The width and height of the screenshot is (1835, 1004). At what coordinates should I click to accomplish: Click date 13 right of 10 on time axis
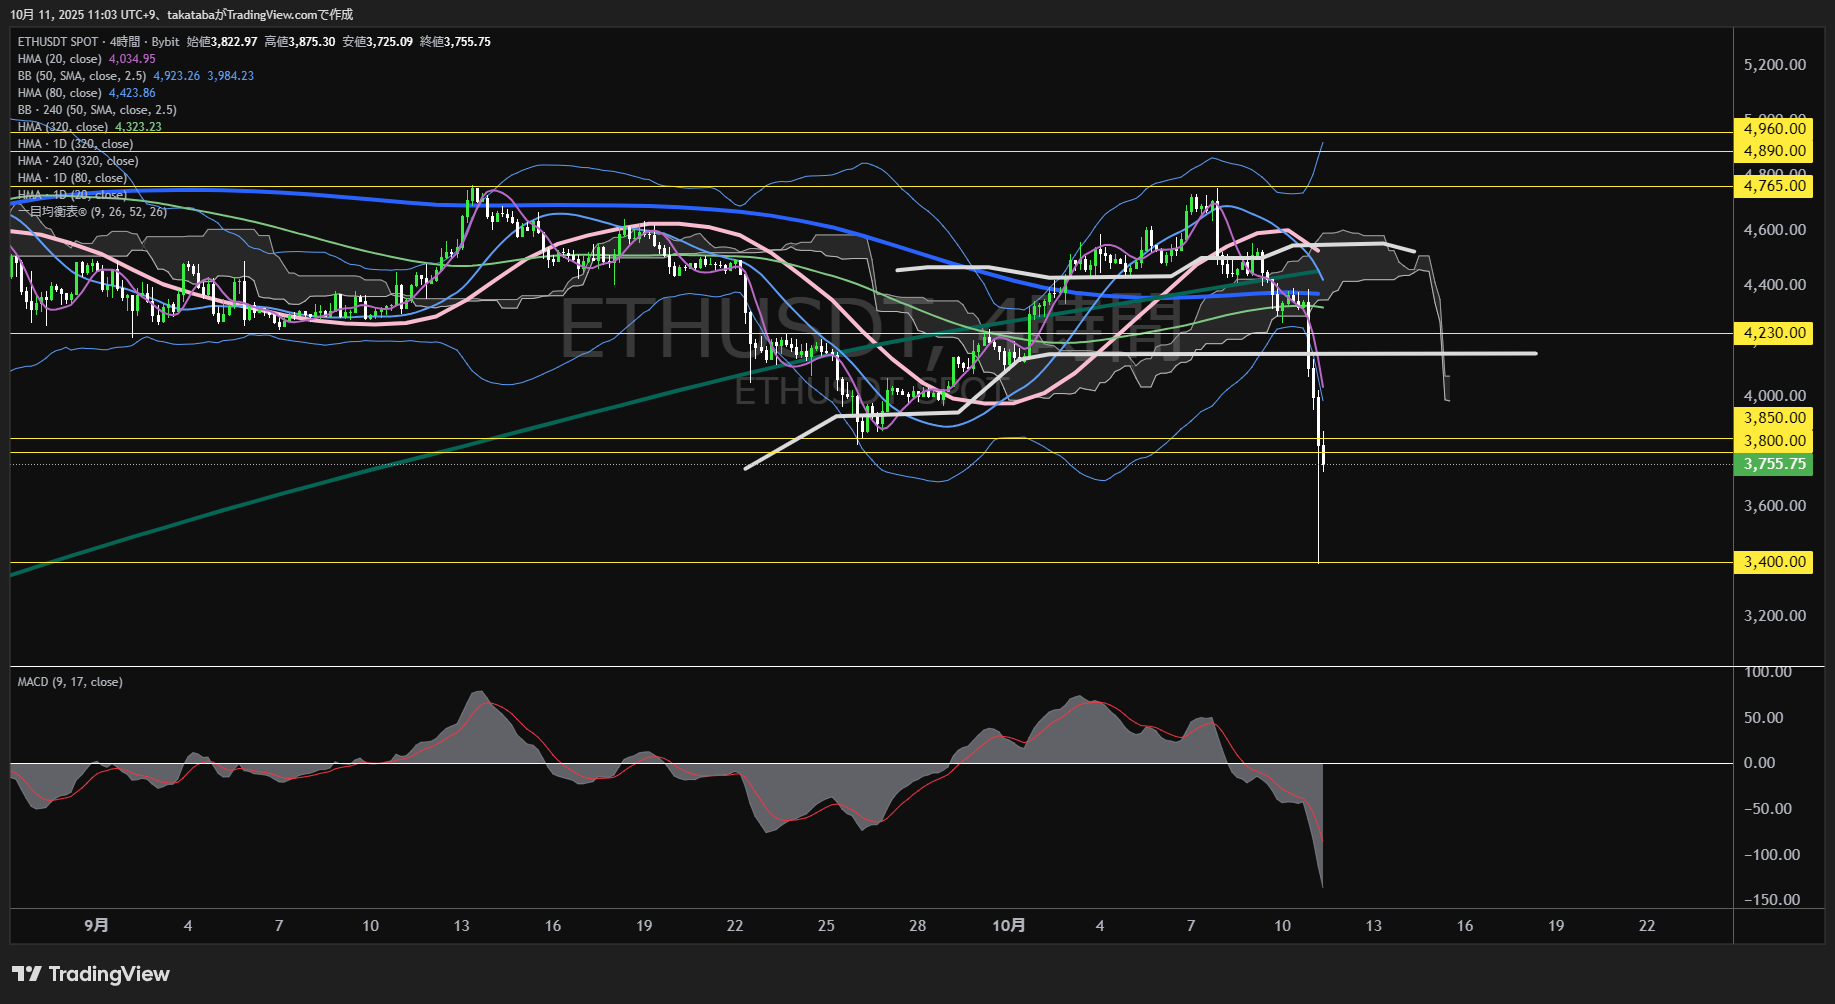pos(1373,926)
